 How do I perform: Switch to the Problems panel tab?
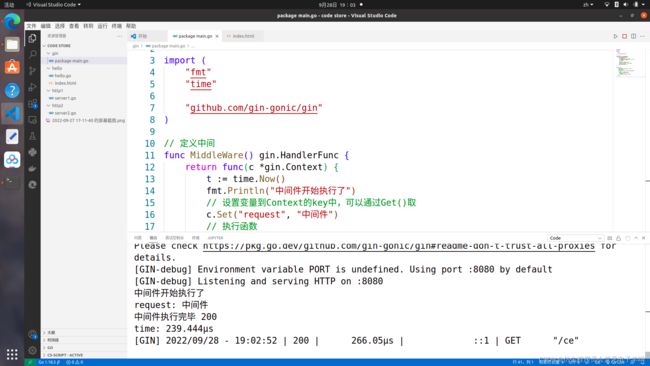coord(138,238)
